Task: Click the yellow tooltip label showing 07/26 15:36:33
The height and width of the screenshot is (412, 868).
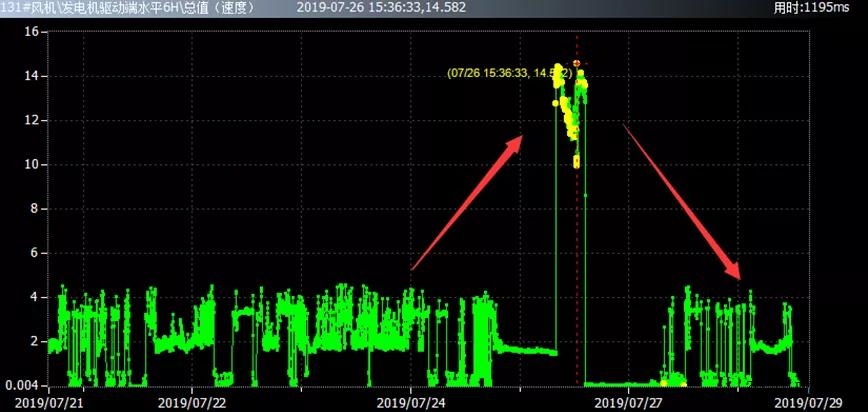Action: [509, 73]
